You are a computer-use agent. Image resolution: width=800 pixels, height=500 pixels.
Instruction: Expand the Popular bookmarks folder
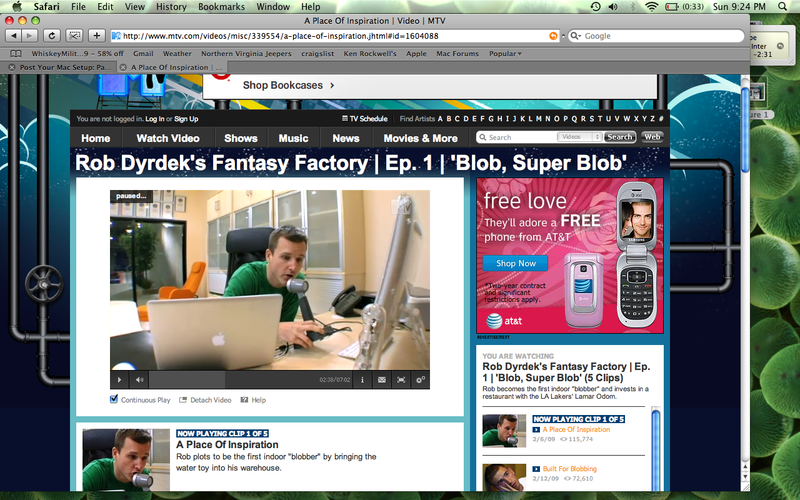pos(505,54)
